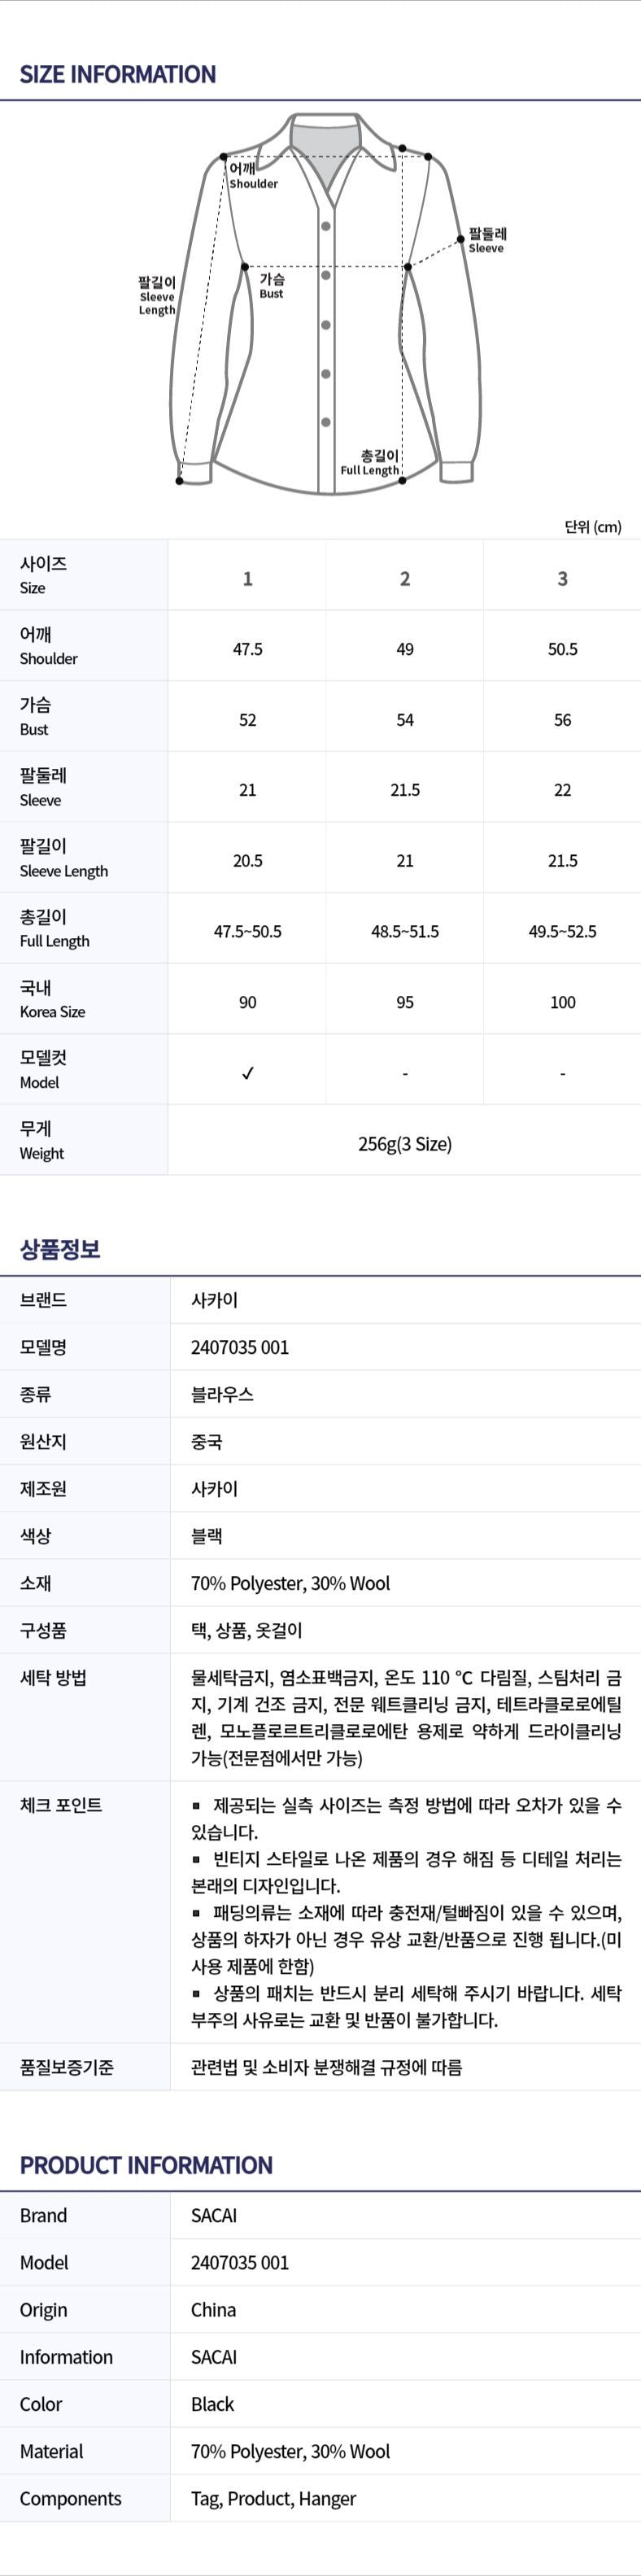Click the 47.5 shoulder measurement cell
The height and width of the screenshot is (2576, 641).
(x=248, y=649)
